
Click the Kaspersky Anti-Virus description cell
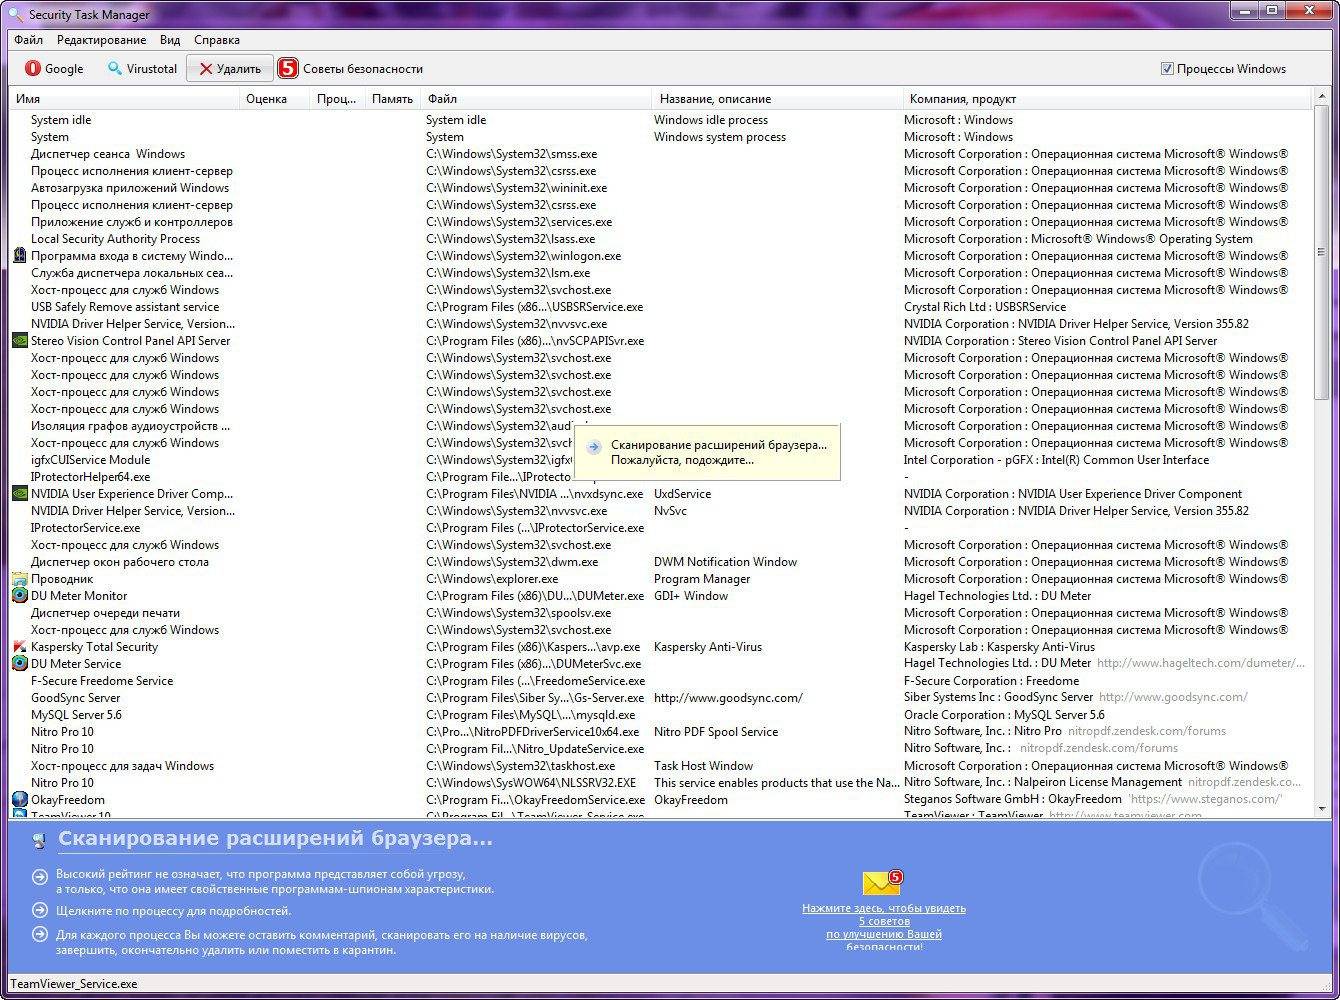coord(708,647)
